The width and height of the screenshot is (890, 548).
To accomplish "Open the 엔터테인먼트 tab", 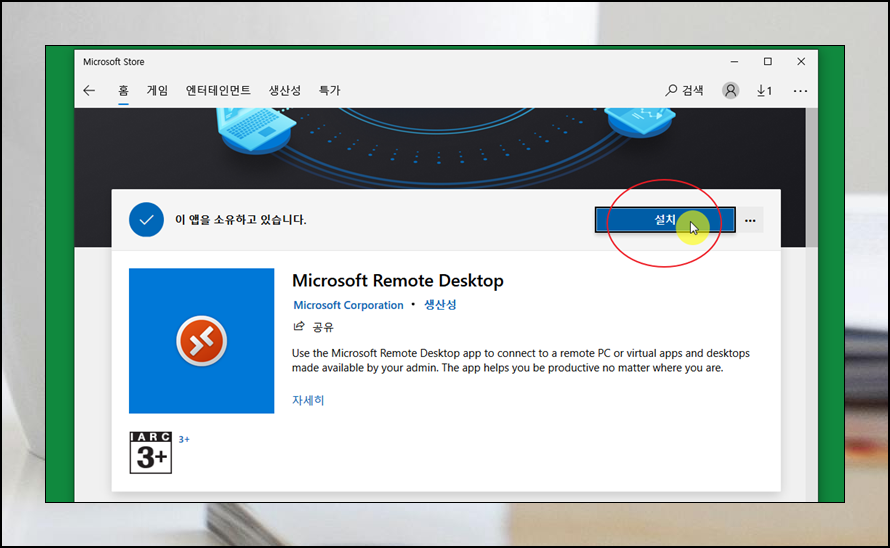I will click(x=218, y=90).
